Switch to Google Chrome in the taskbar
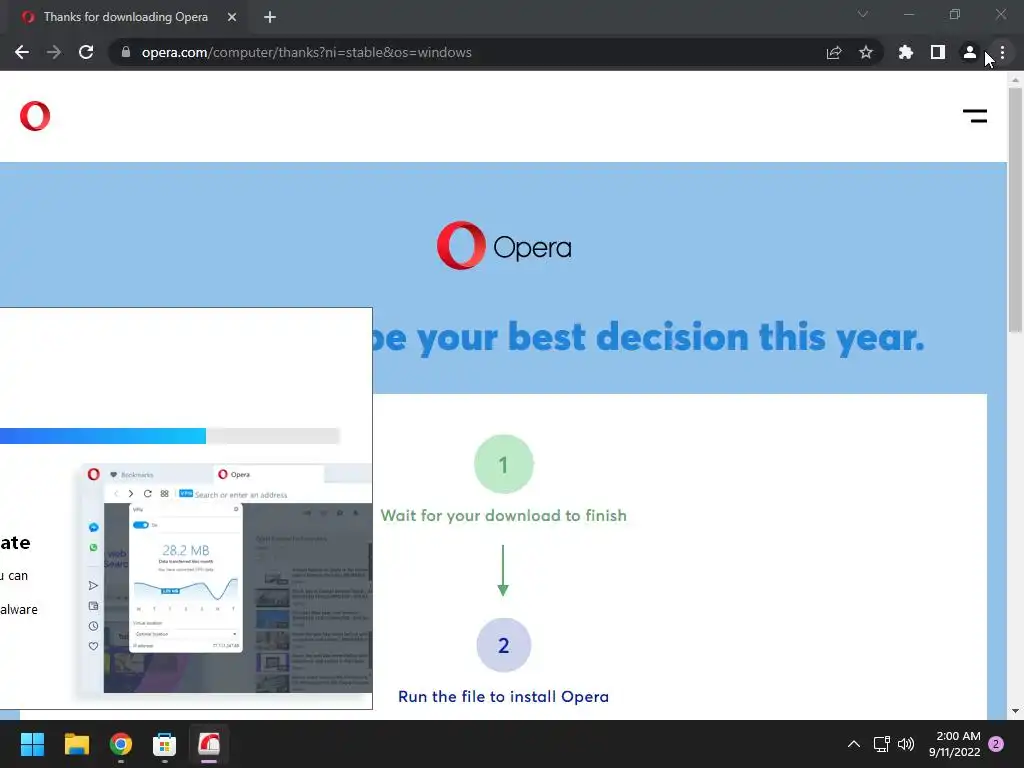1024x768 pixels. (121, 744)
